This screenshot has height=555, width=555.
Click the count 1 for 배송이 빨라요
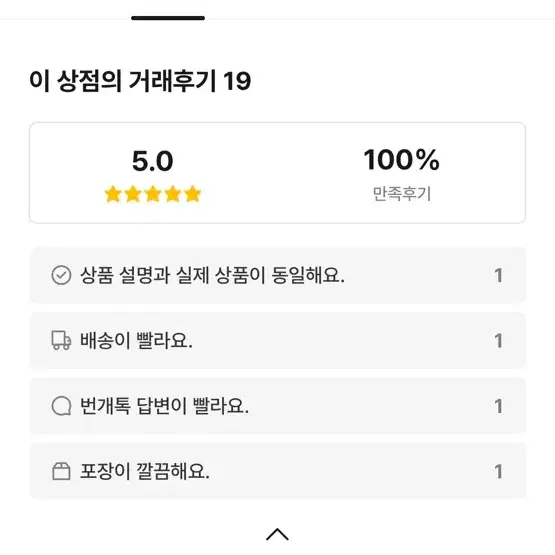coord(498,341)
